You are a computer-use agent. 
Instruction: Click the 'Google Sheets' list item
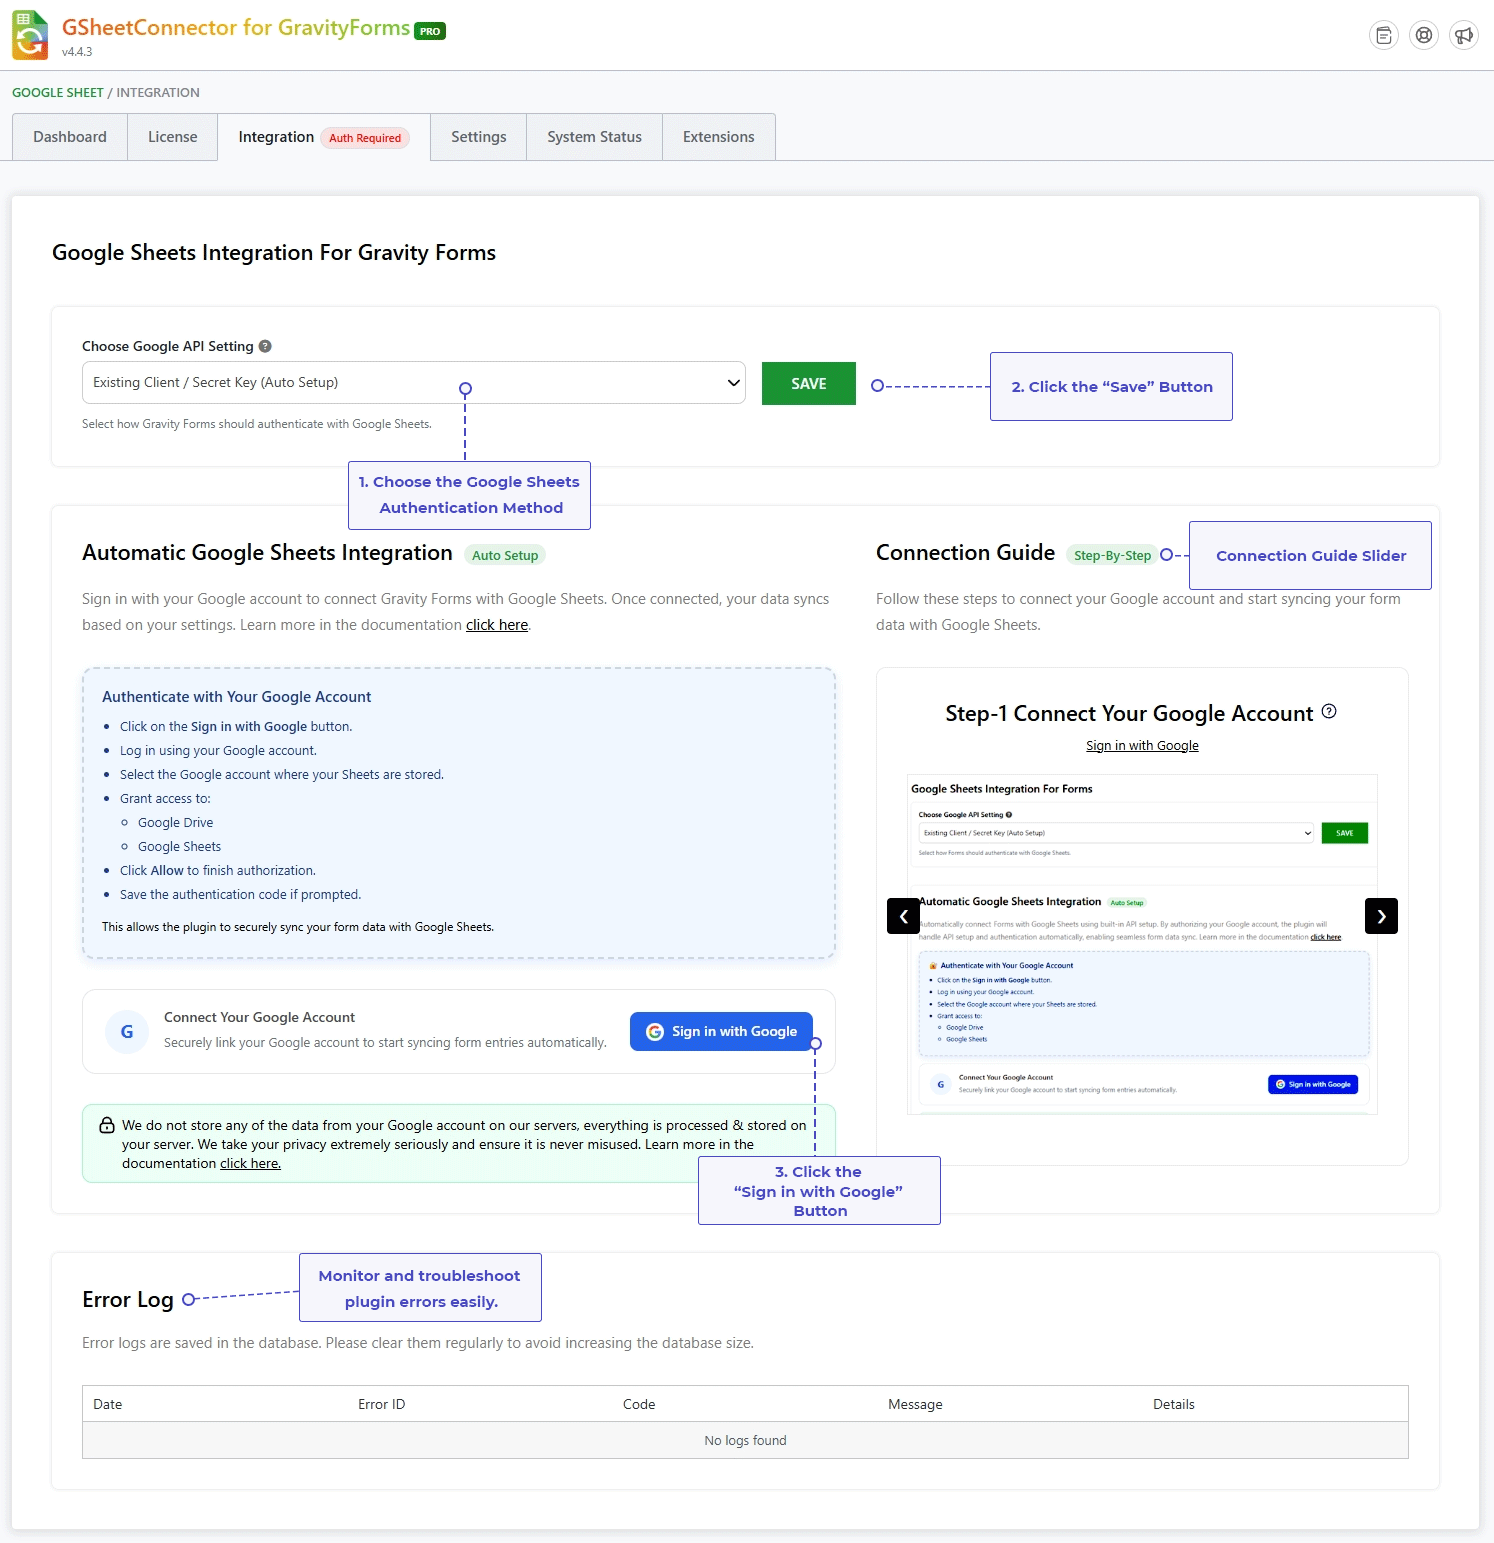(x=180, y=847)
